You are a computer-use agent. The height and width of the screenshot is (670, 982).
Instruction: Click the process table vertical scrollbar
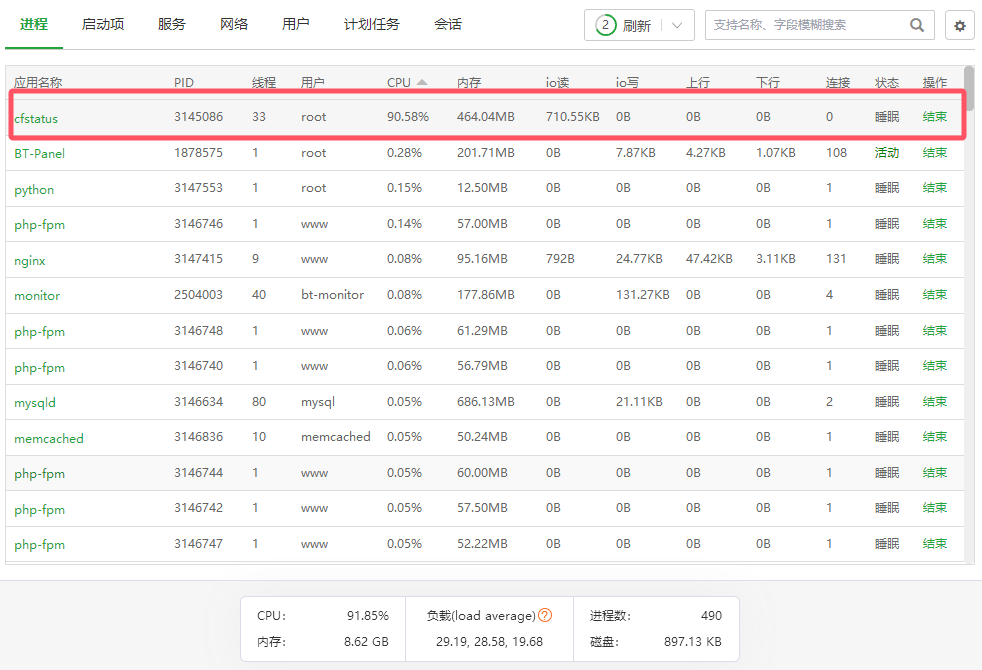click(x=969, y=88)
